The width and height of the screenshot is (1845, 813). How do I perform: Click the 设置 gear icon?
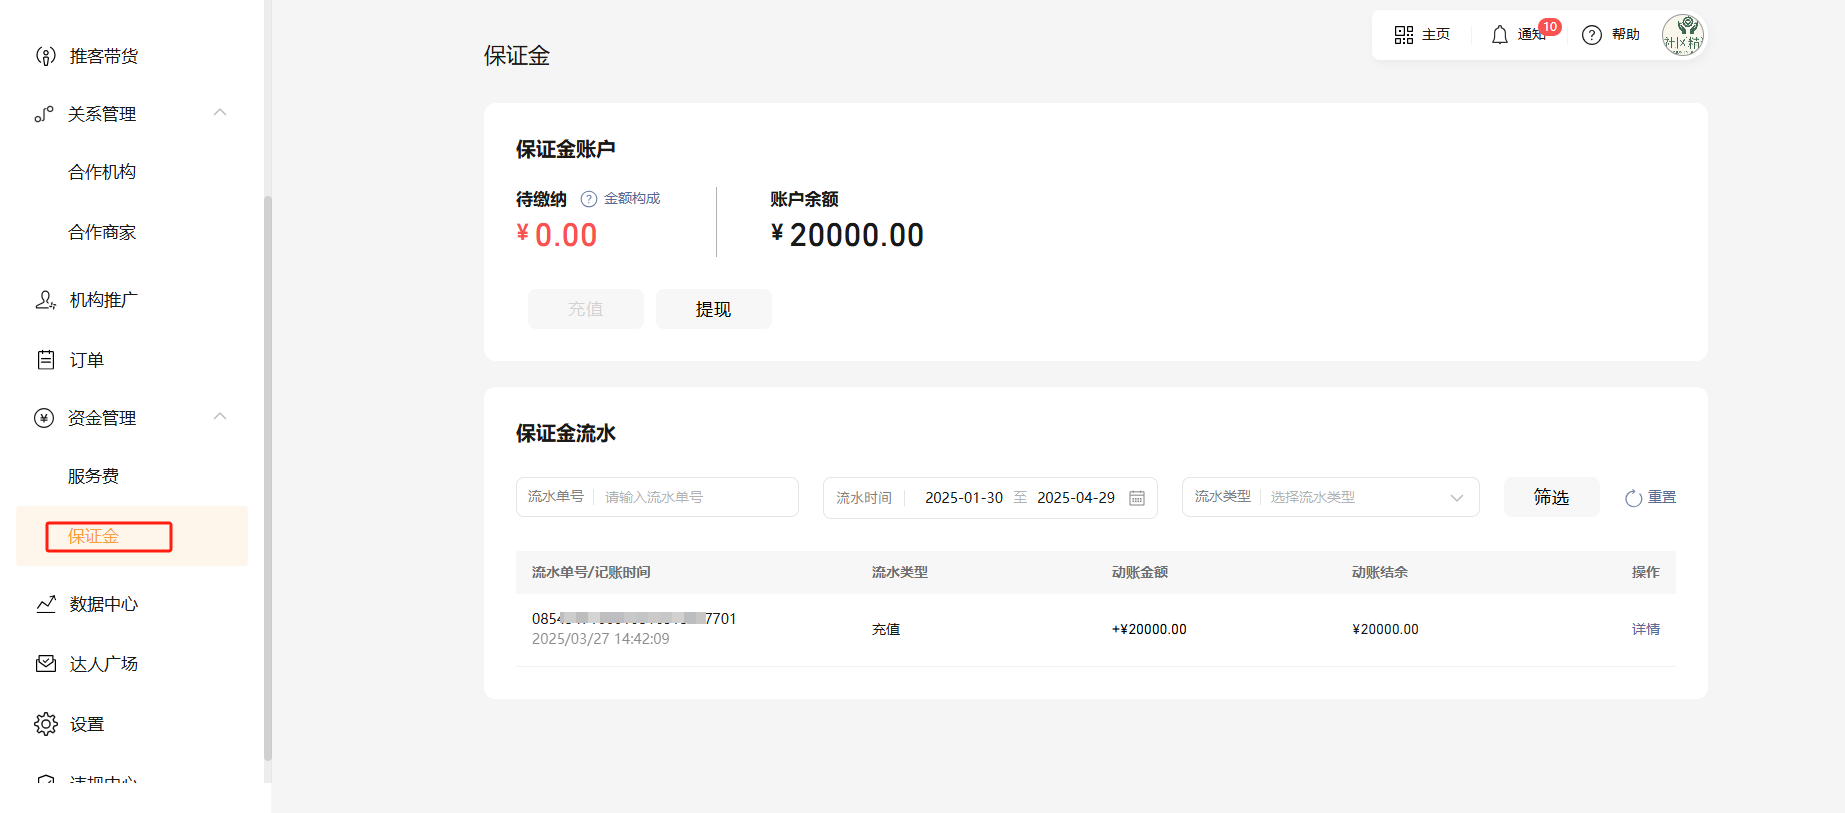pos(46,724)
